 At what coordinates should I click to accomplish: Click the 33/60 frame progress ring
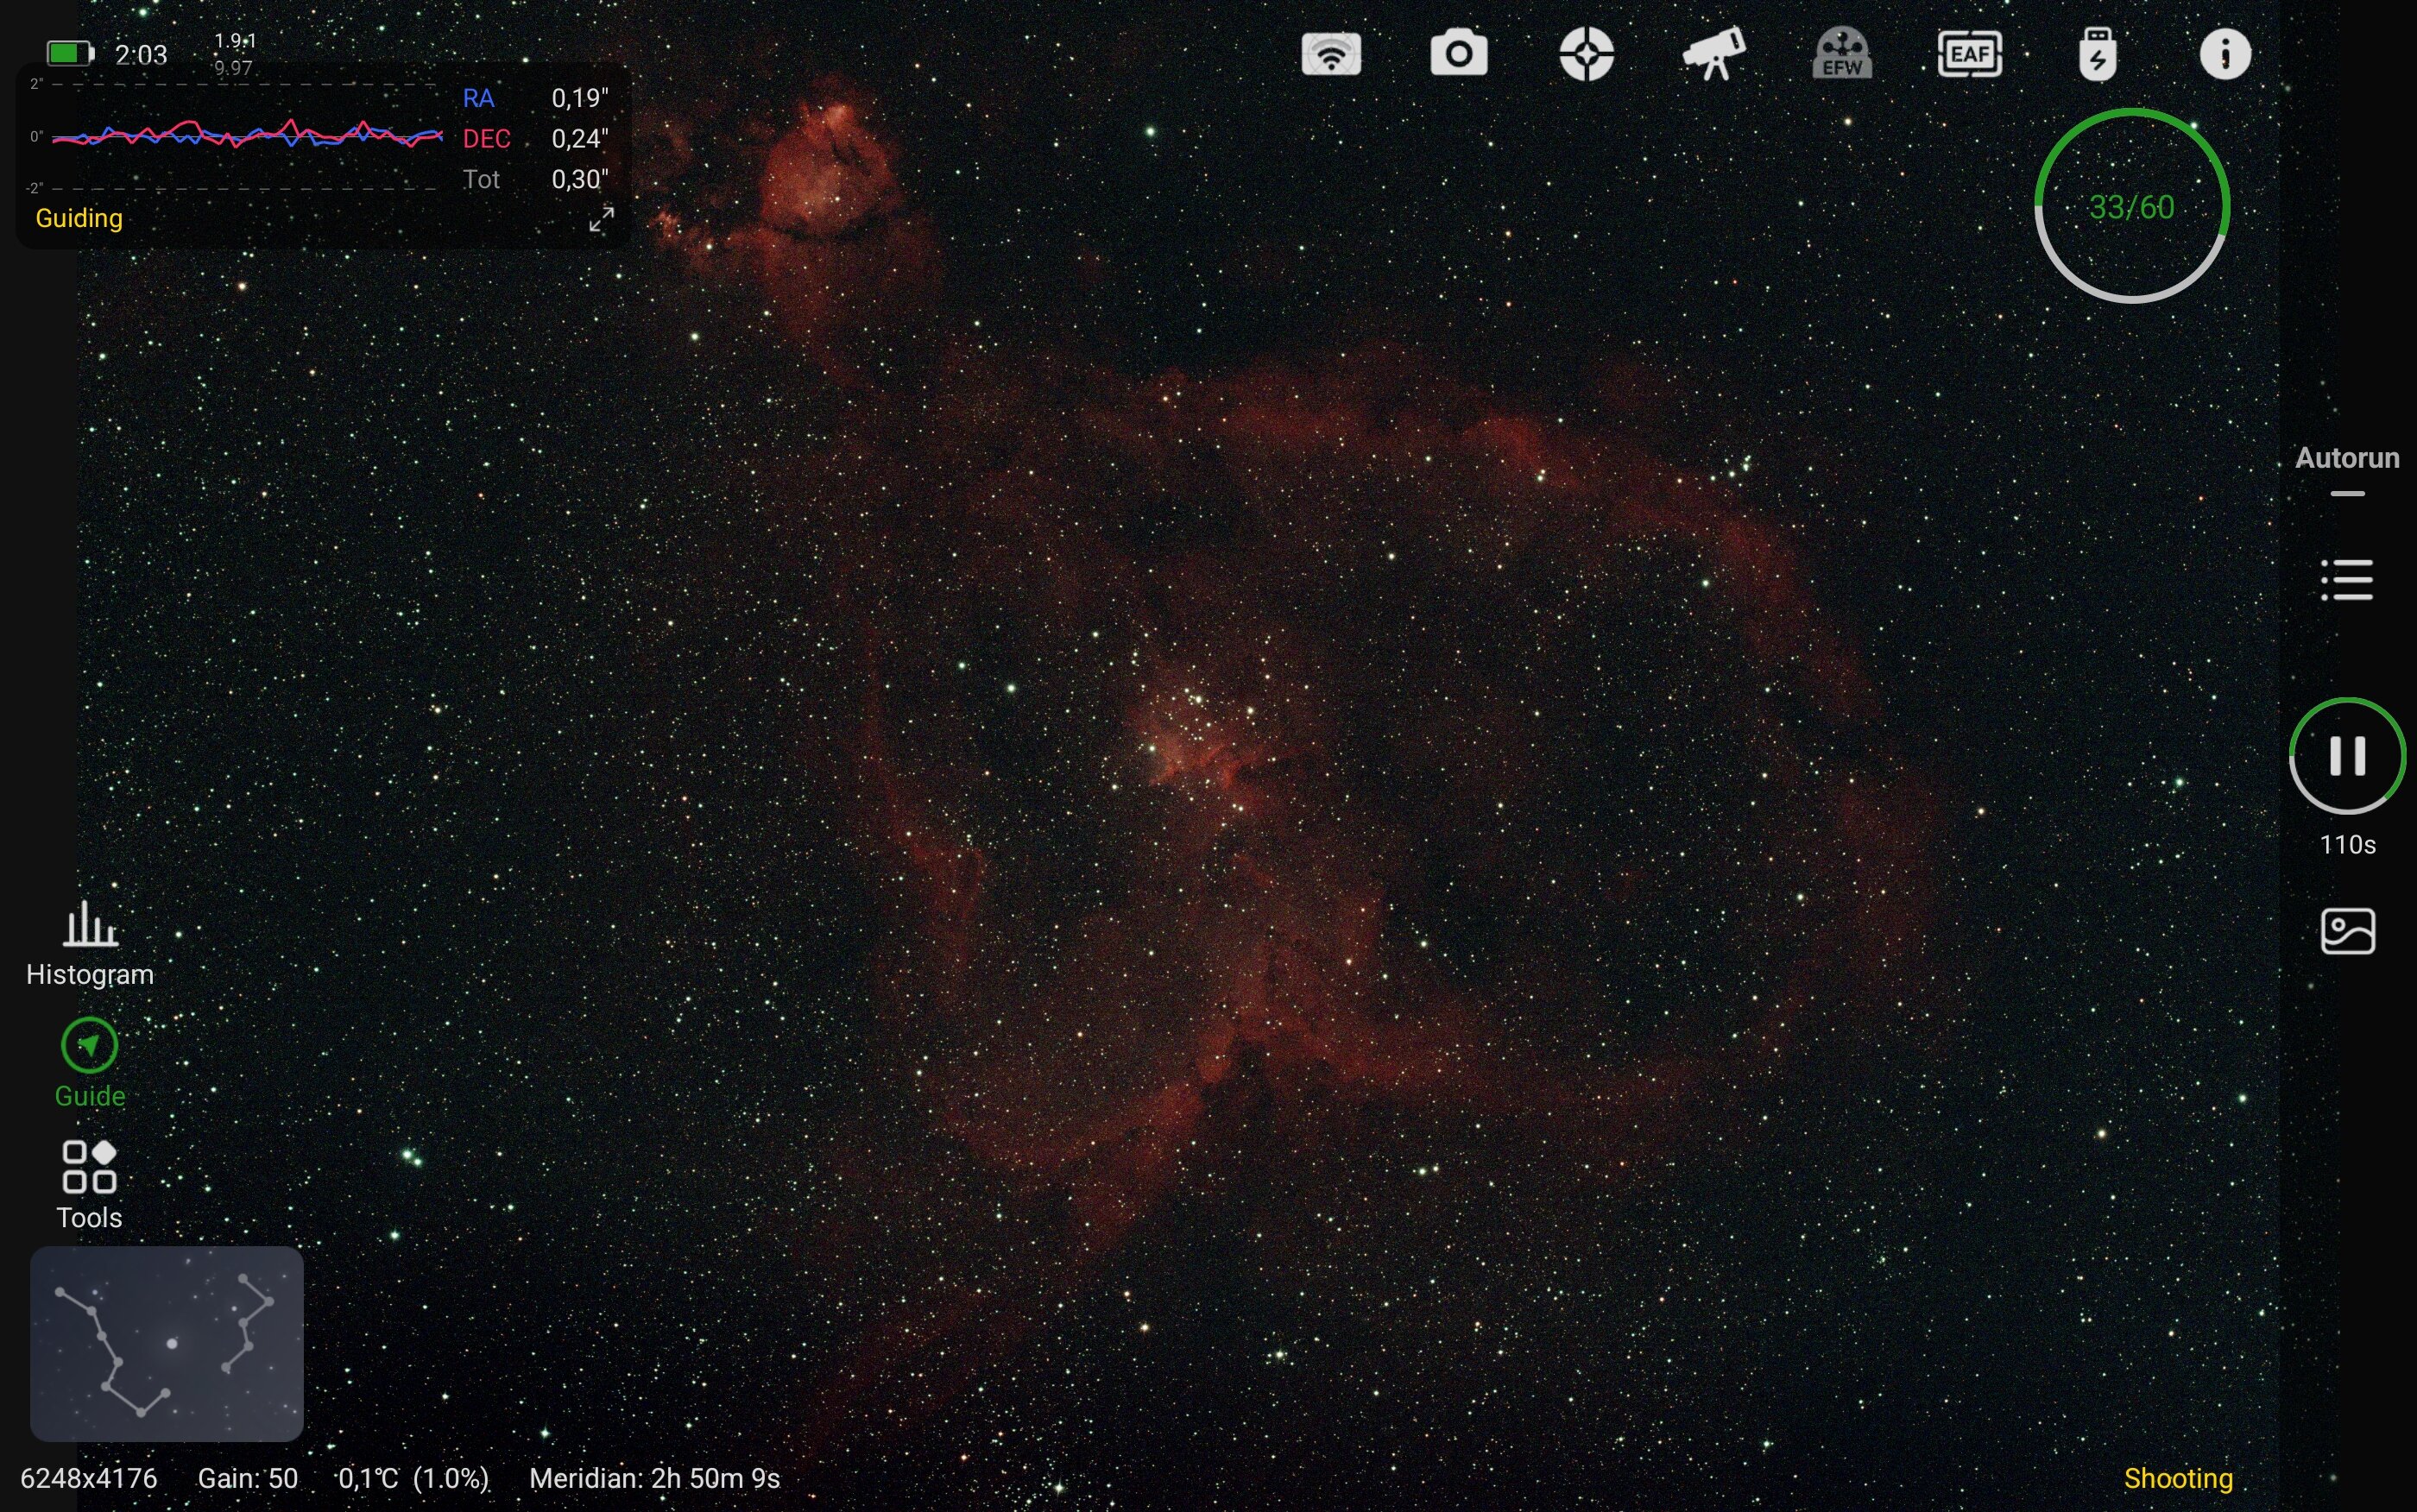point(2131,206)
